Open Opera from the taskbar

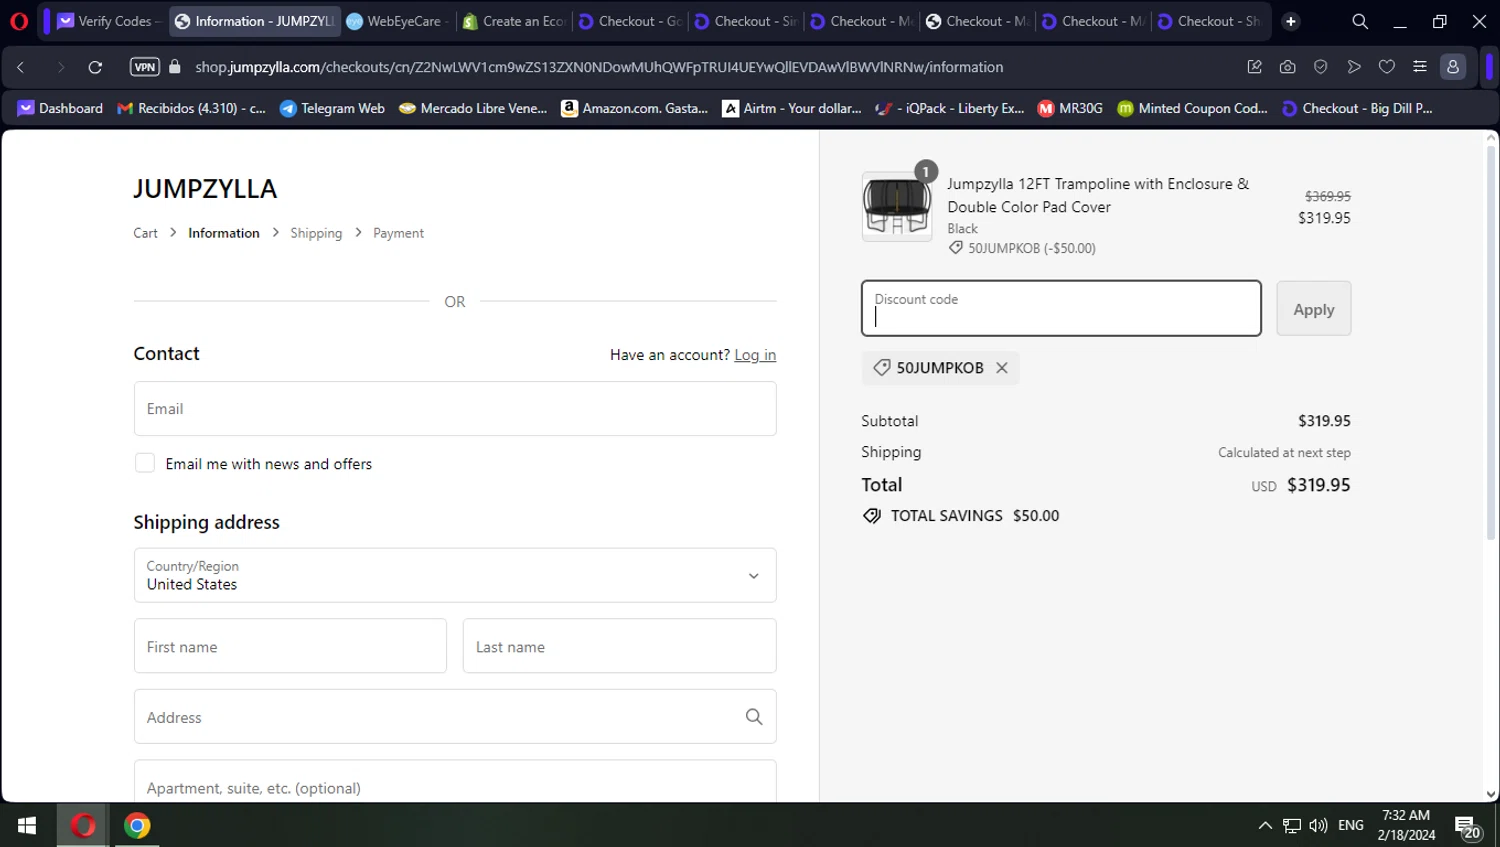point(83,826)
